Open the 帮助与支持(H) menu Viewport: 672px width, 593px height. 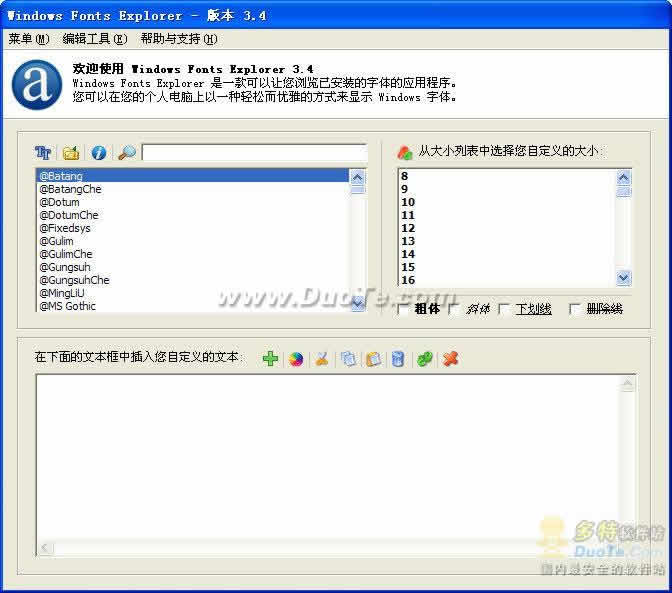179,39
